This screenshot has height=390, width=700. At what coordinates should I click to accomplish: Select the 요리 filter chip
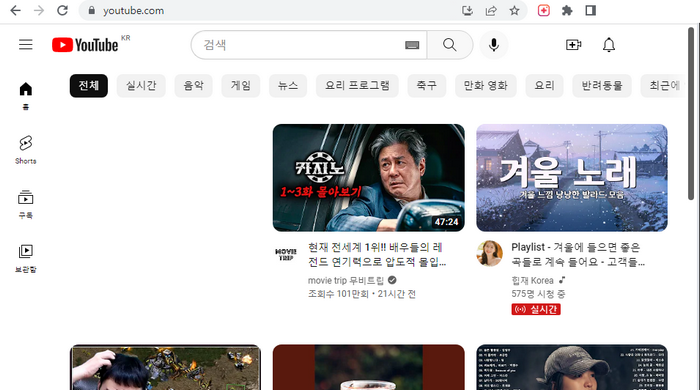tap(545, 86)
